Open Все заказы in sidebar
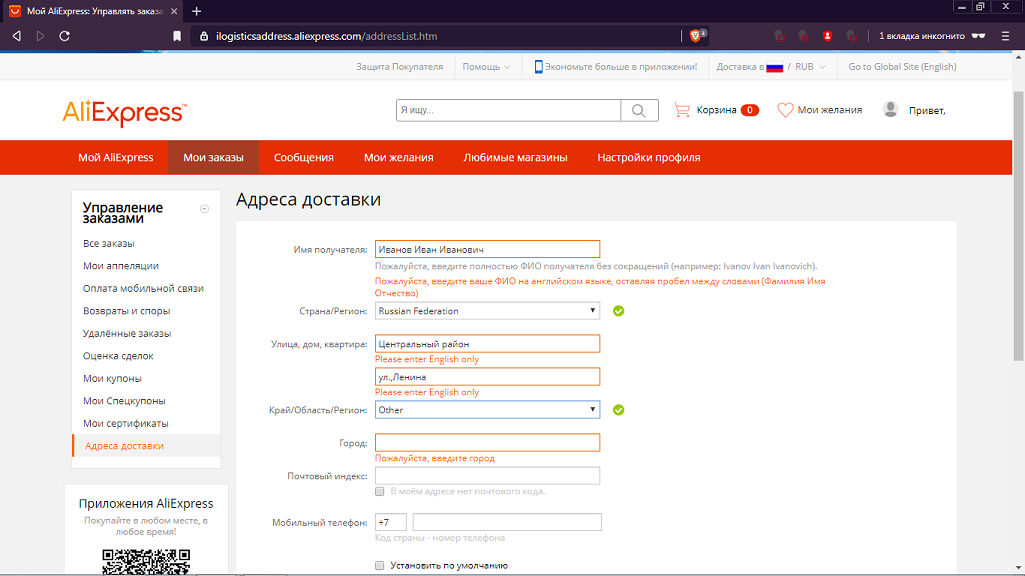 [109, 243]
